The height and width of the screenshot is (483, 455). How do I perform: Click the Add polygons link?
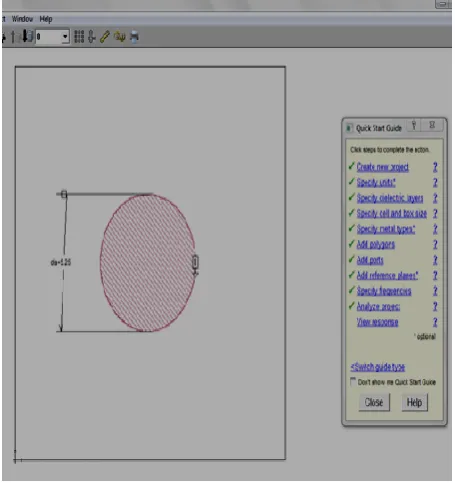(376, 244)
